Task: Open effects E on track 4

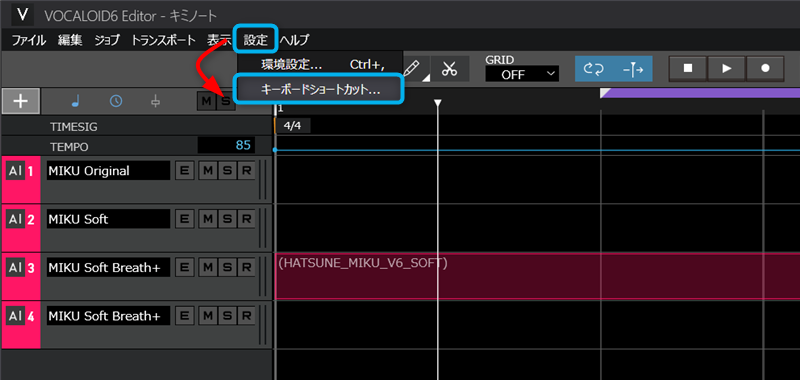Action: pyautogui.click(x=184, y=316)
